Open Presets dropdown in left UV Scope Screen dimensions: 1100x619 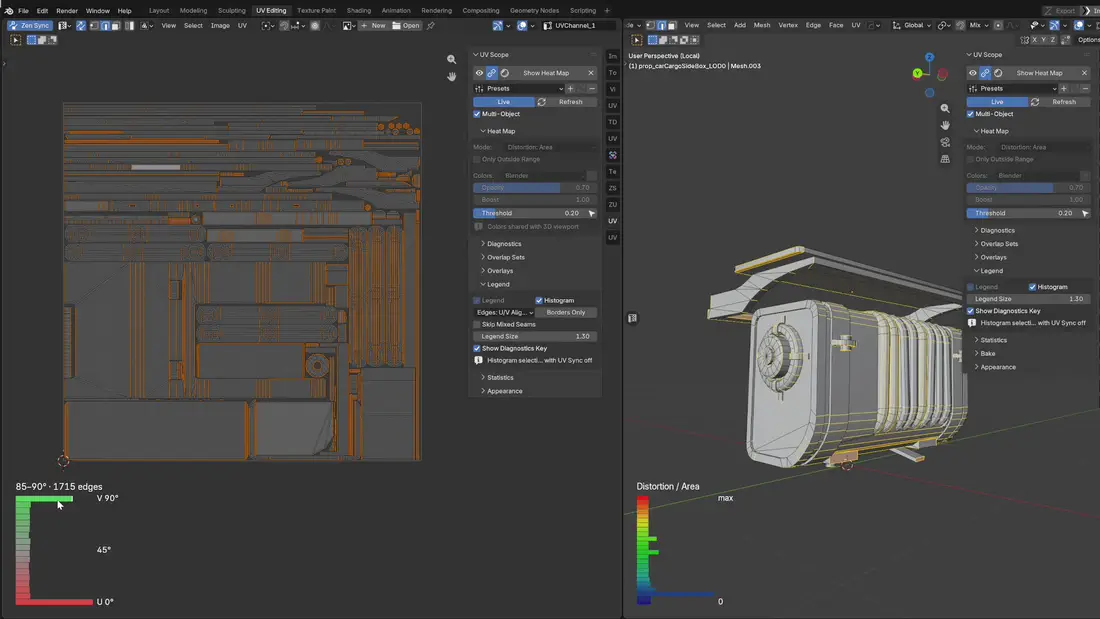[519, 88]
